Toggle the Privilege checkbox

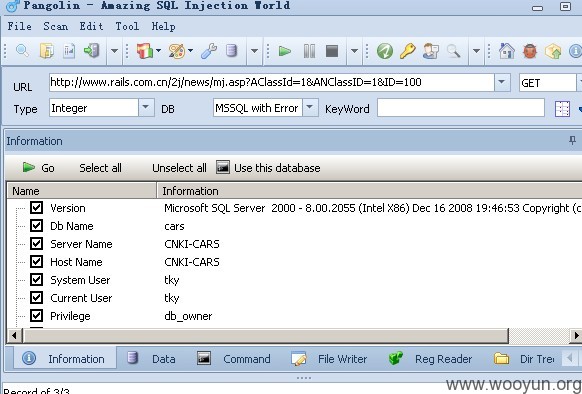pos(36,315)
